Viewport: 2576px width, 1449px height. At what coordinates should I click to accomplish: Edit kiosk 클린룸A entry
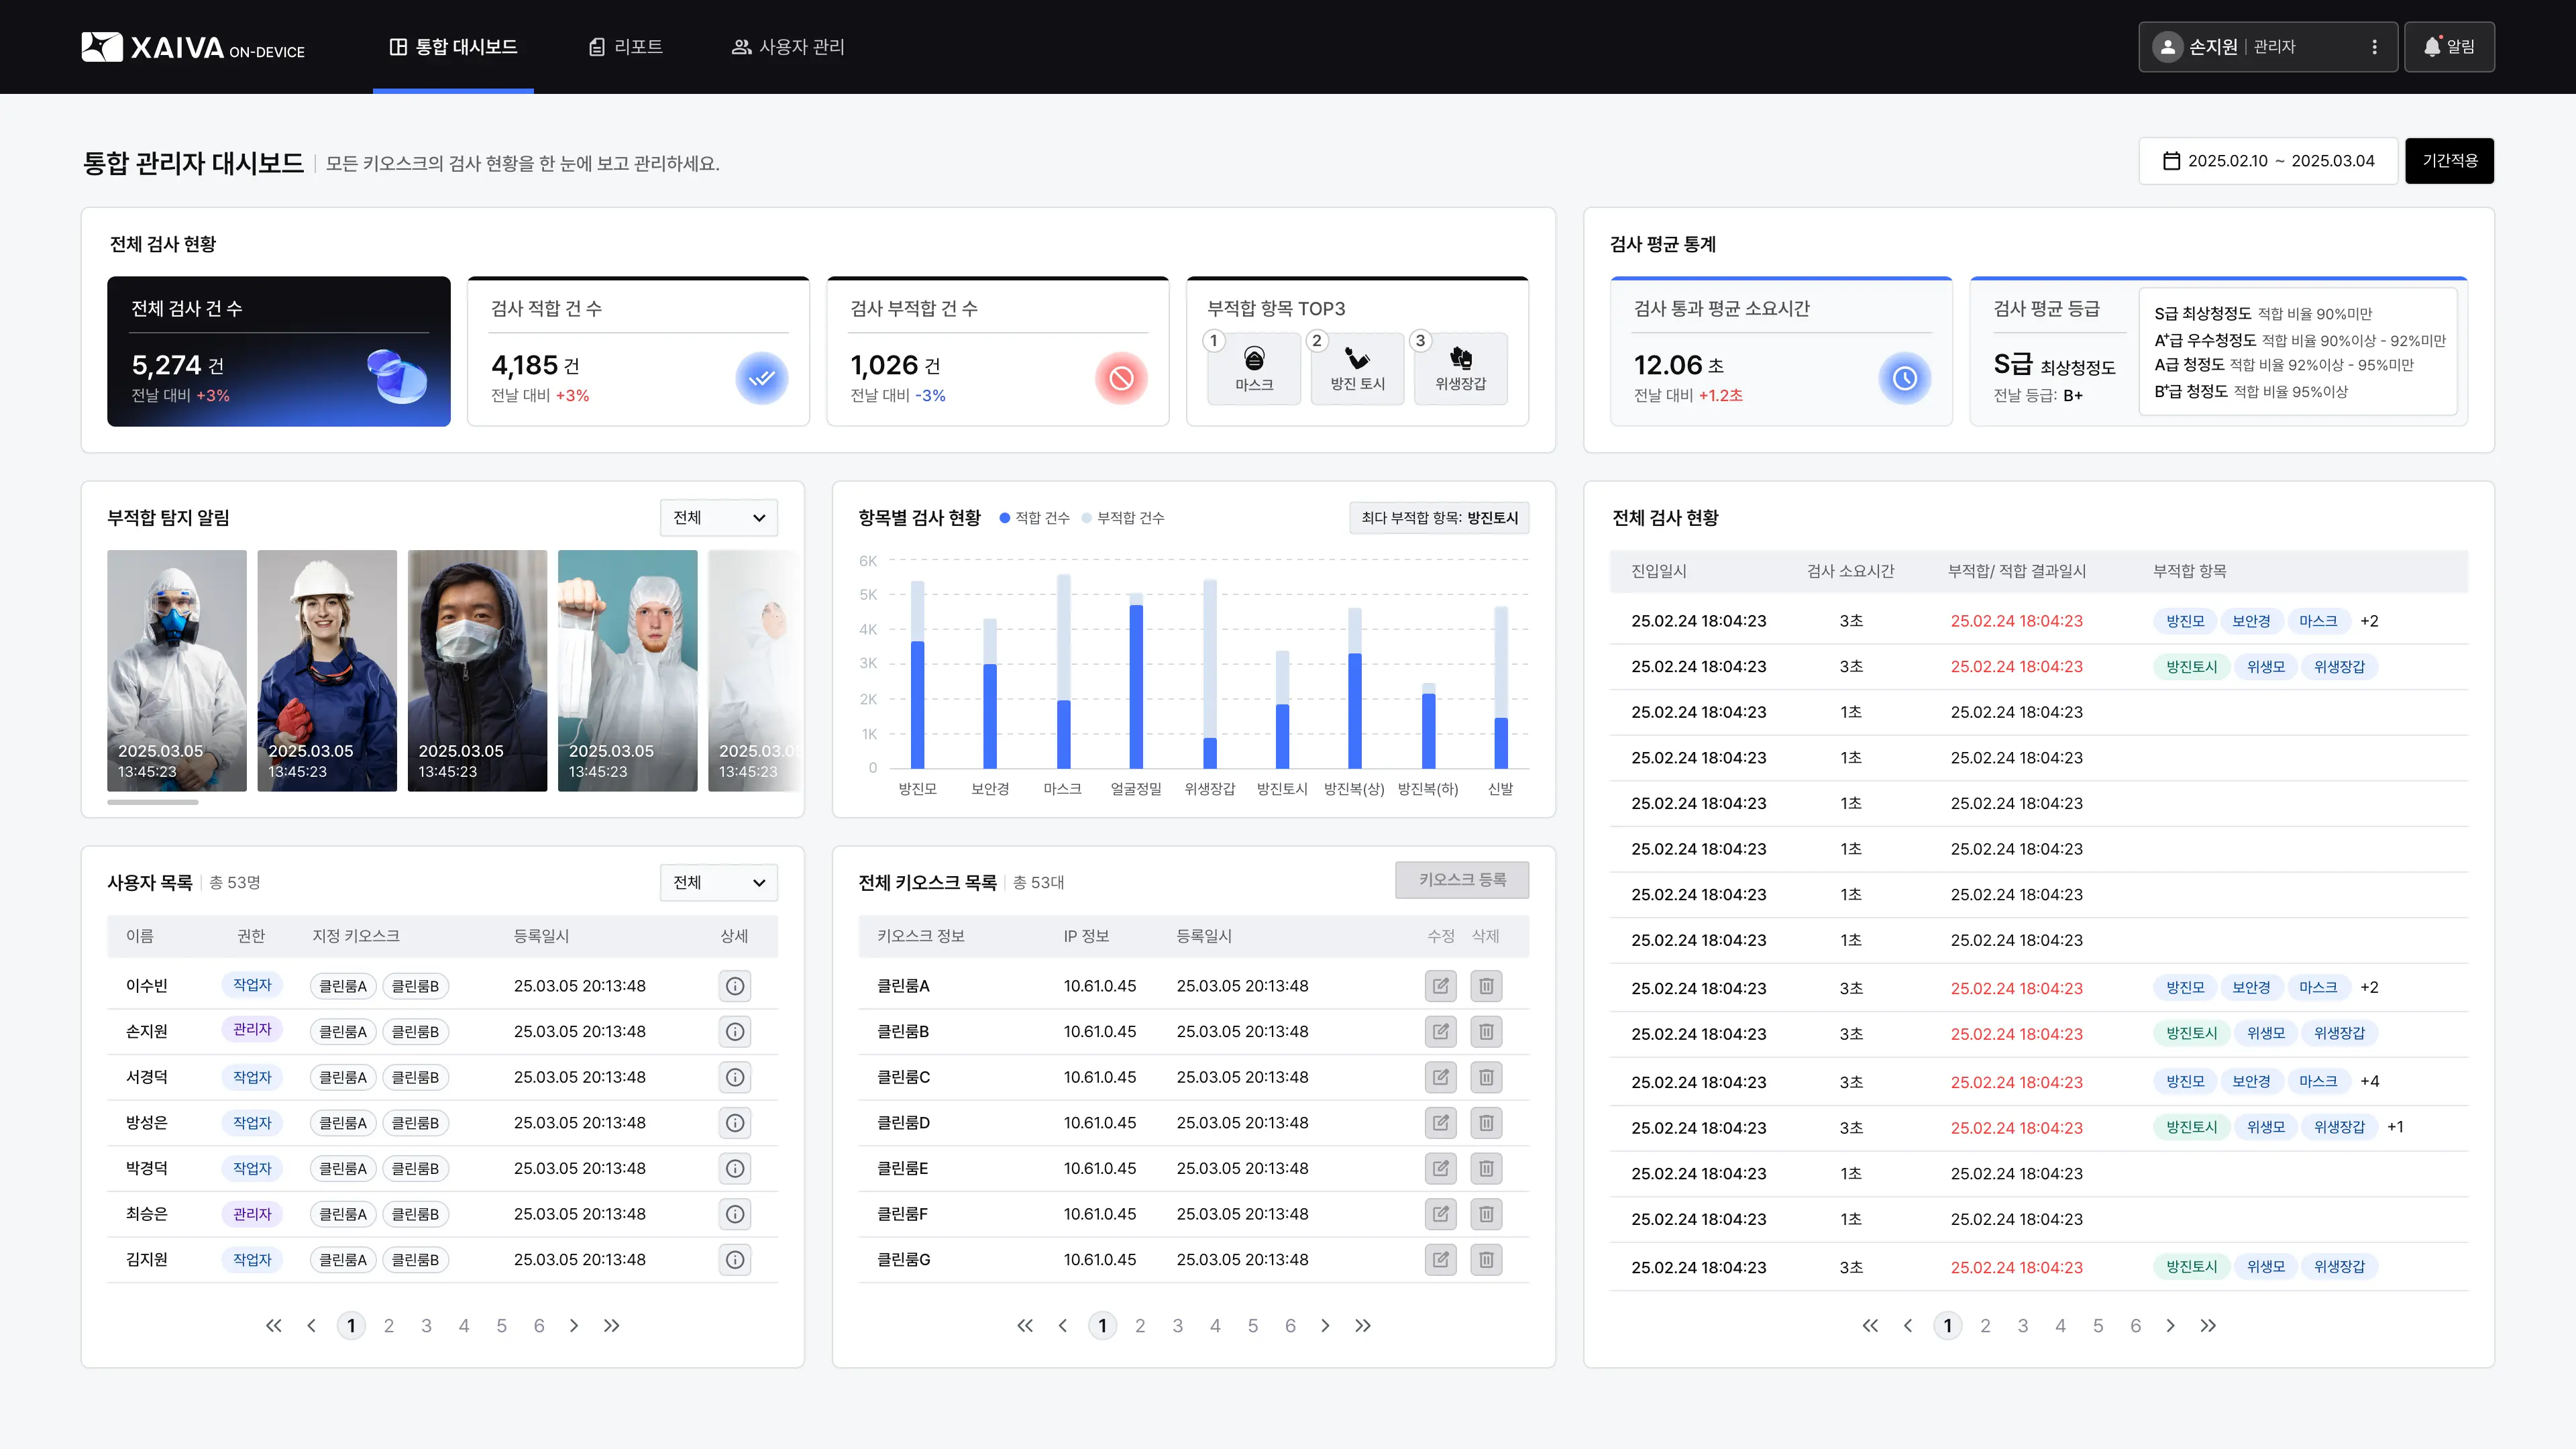[x=1440, y=986]
